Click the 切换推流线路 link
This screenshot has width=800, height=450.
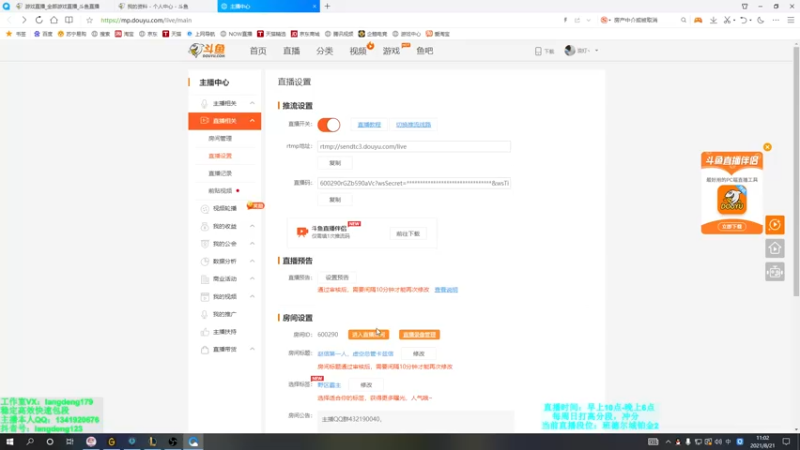413,124
